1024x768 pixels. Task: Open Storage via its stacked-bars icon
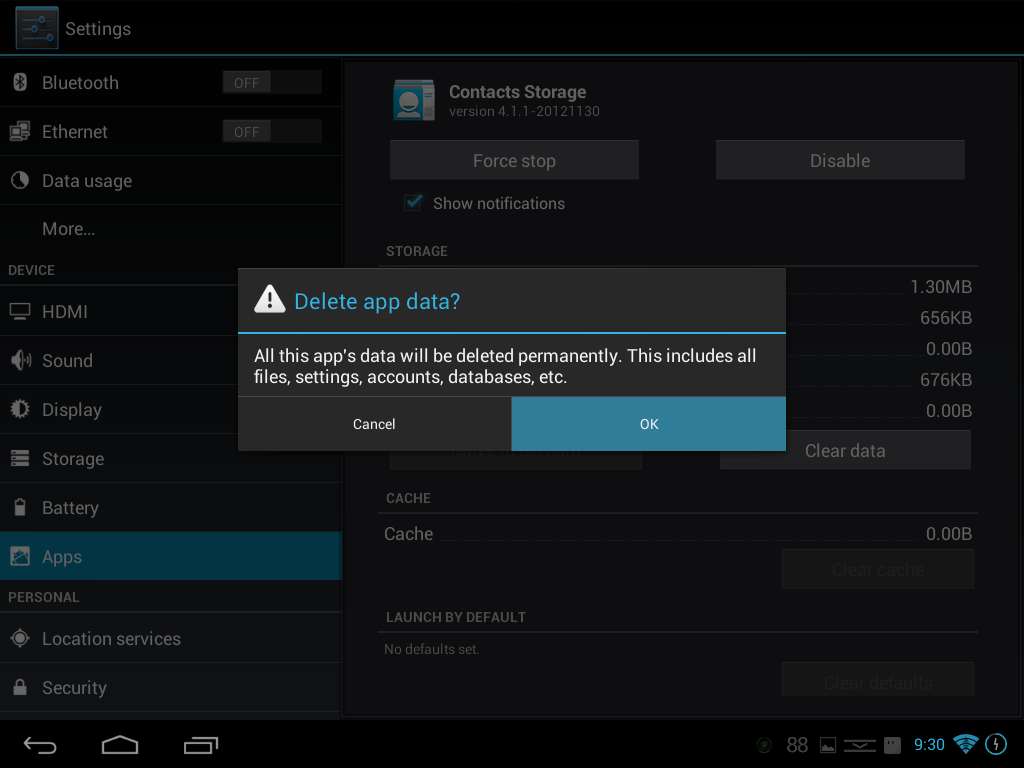[x=18, y=458]
